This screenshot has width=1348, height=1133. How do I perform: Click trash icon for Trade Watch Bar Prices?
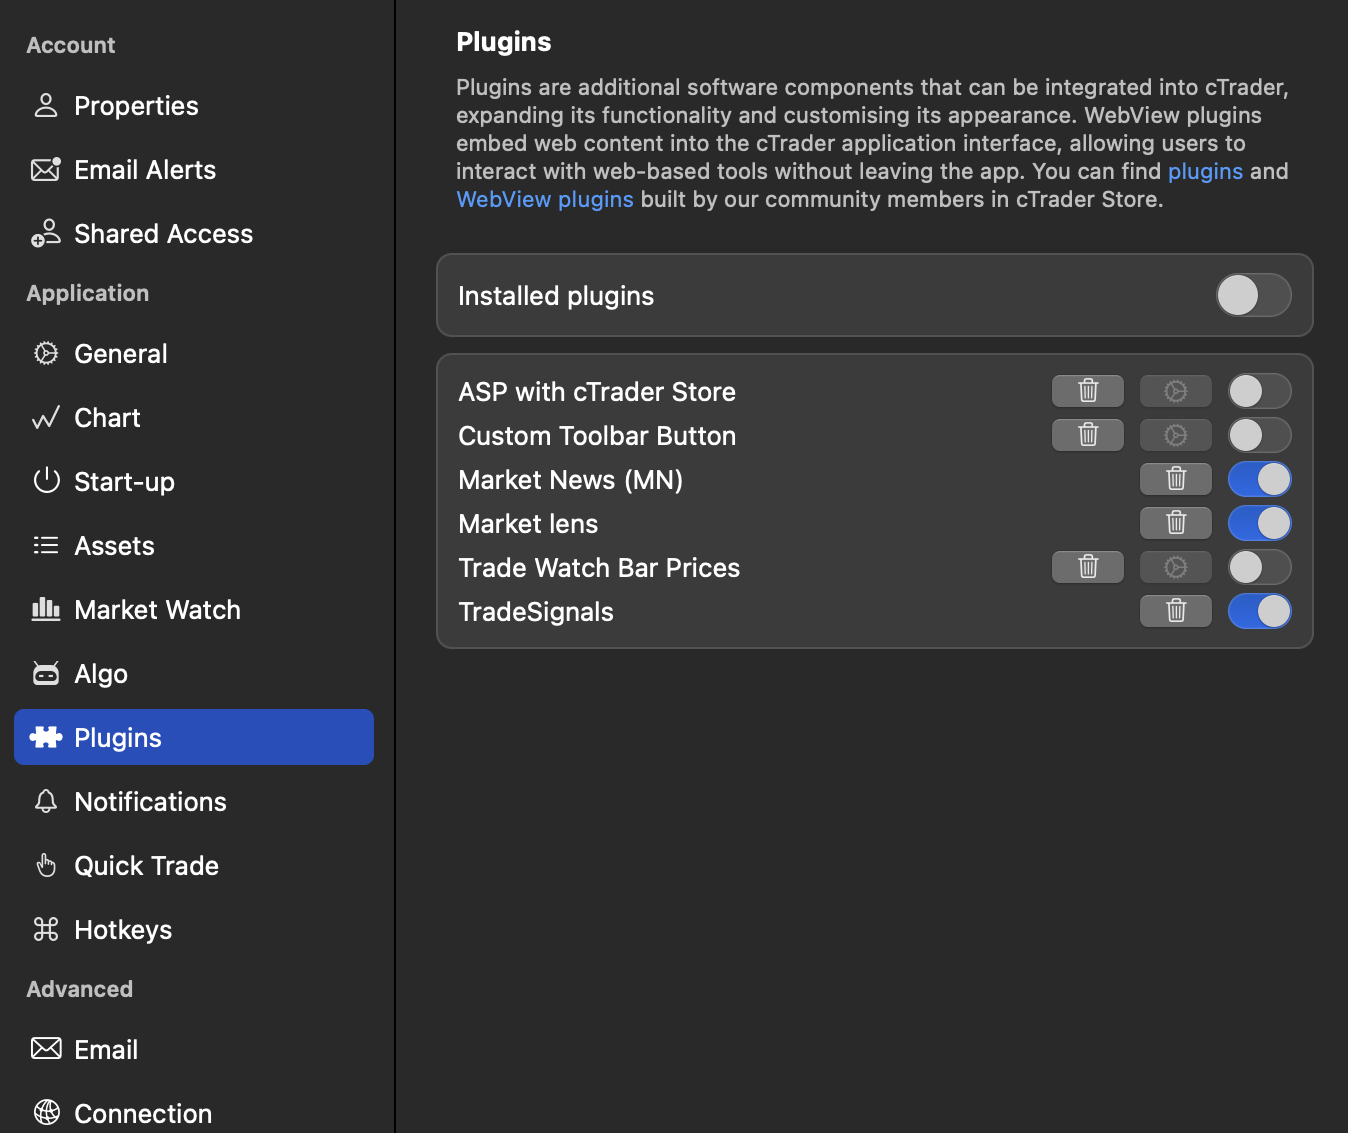click(x=1087, y=567)
